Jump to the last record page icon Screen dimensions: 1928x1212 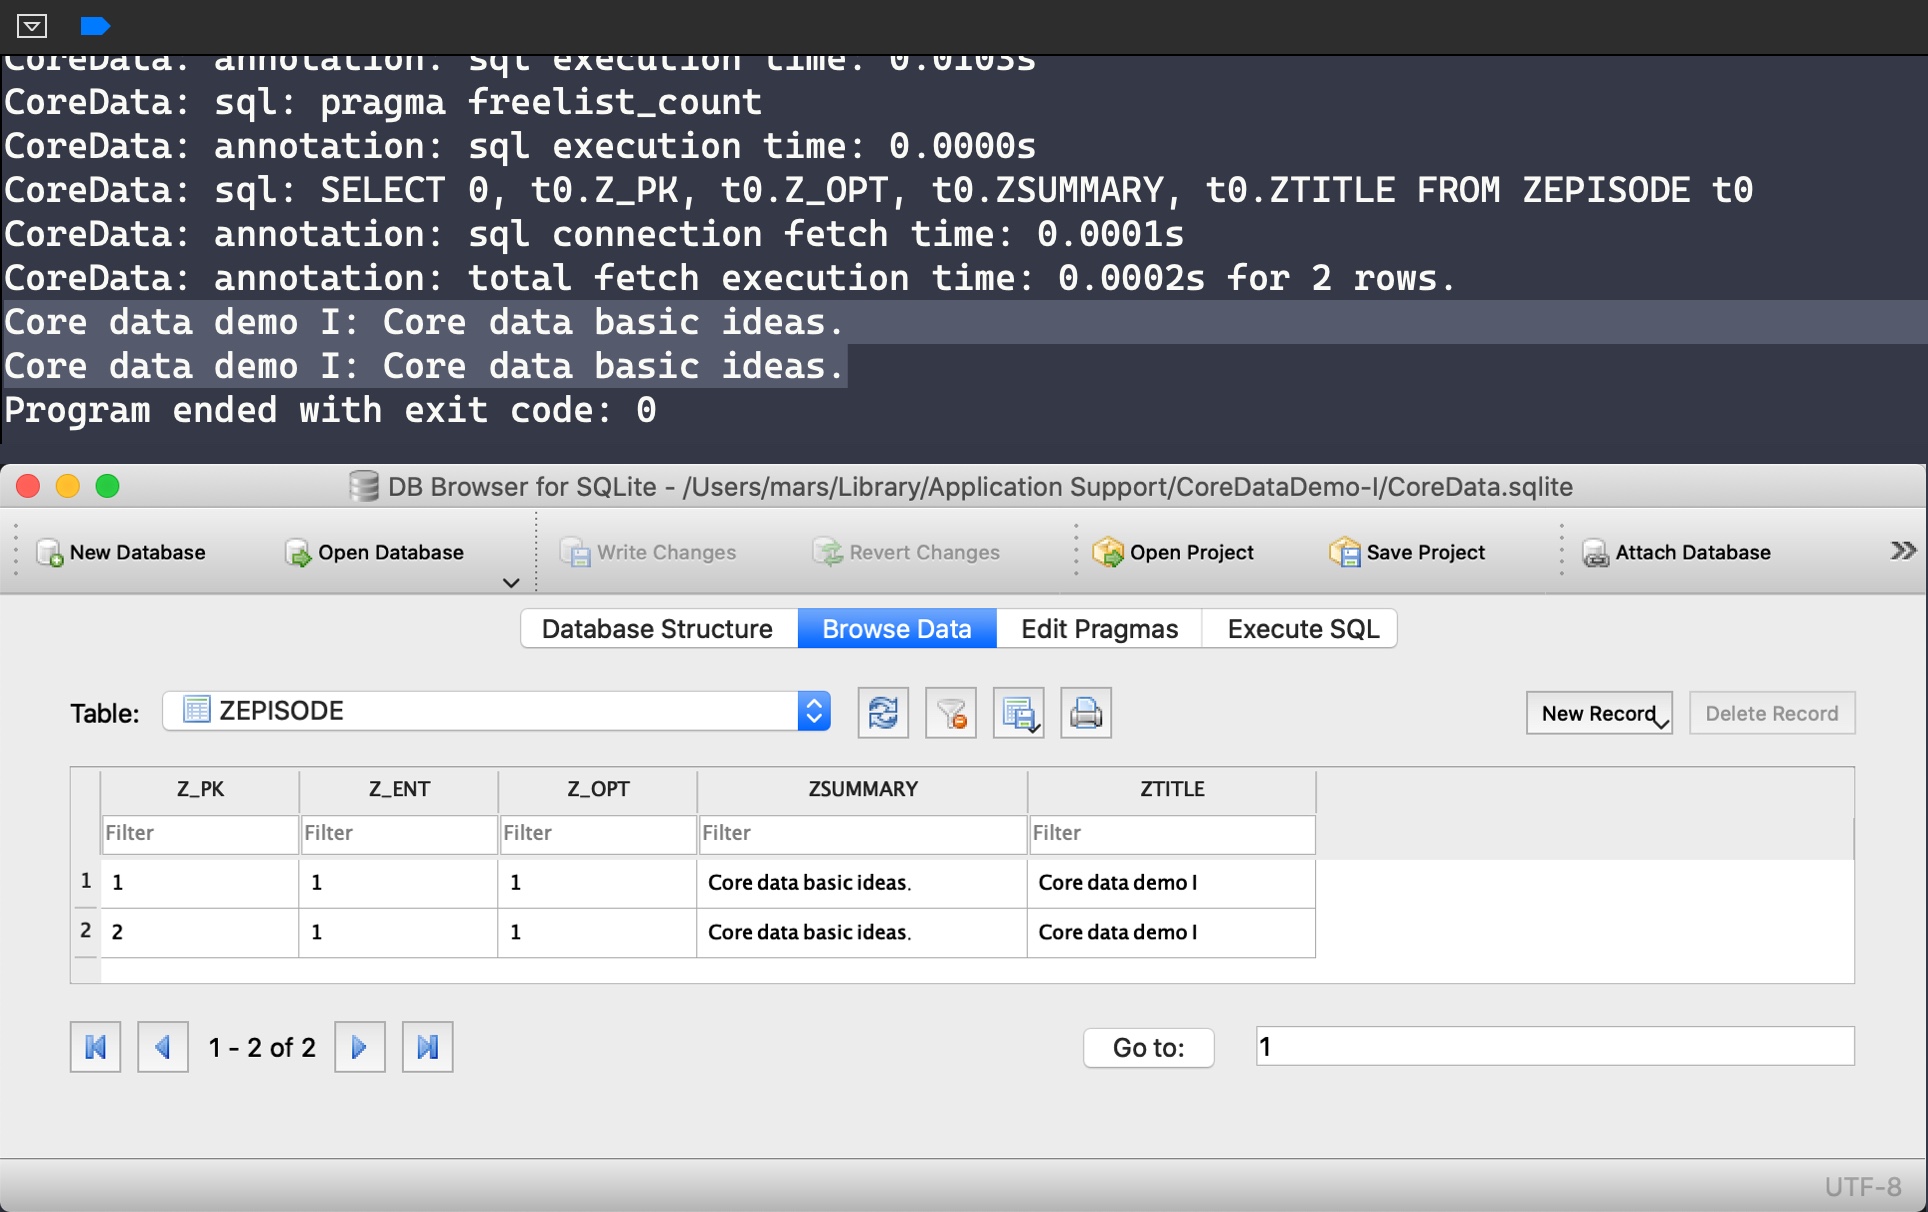[x=427, y=1047]
